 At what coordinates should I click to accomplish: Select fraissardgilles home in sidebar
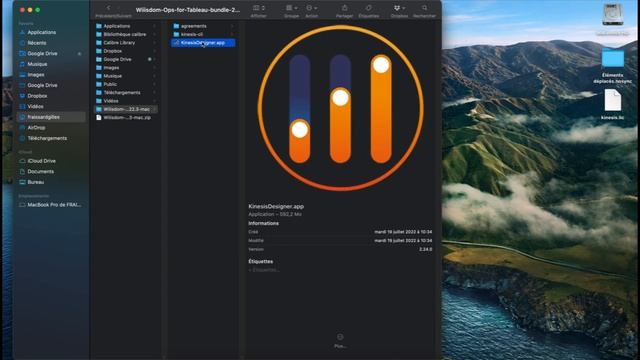point(51,117)
